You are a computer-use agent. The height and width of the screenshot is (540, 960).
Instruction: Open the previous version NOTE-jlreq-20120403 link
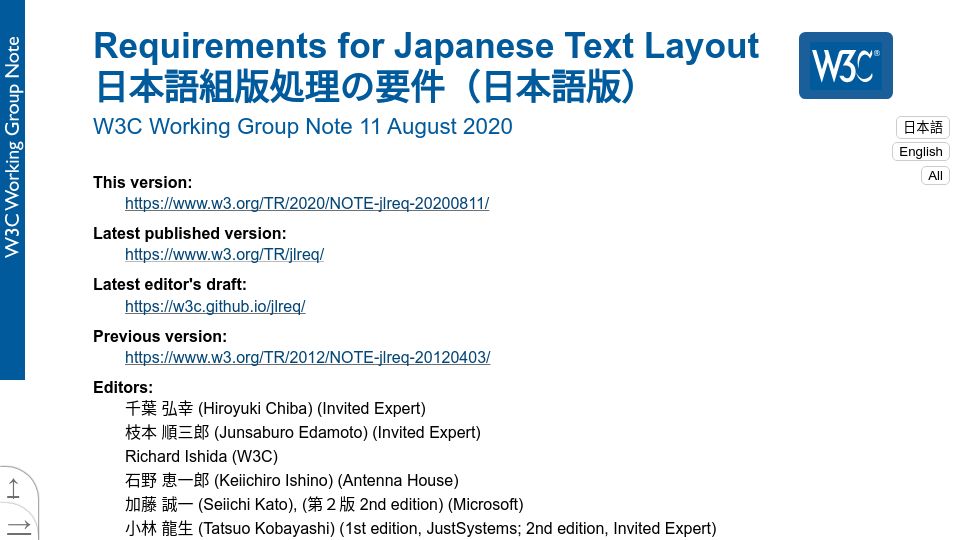[307, 357]
